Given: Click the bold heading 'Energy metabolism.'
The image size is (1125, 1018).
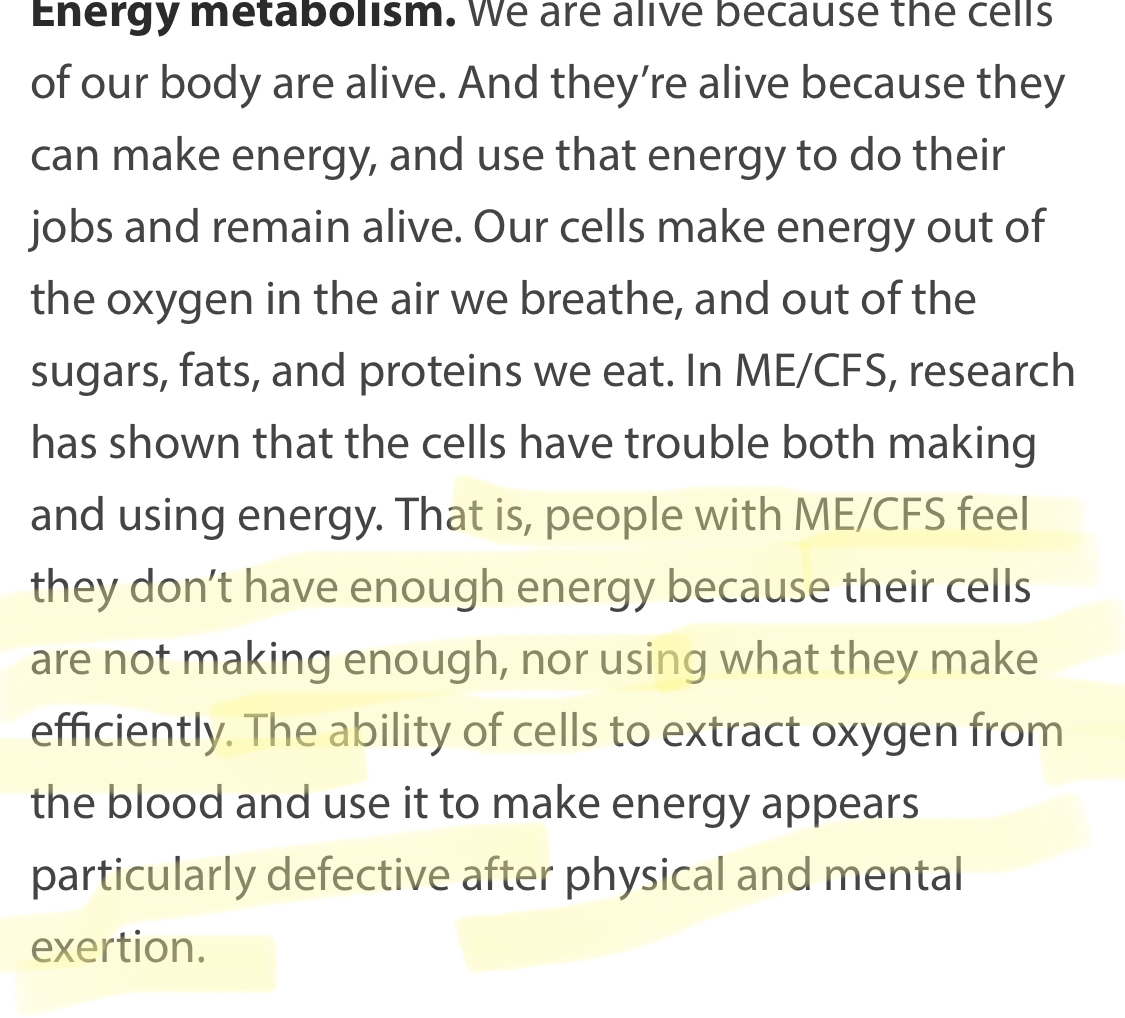Looking at the screenshot, I should click(243, 14).
